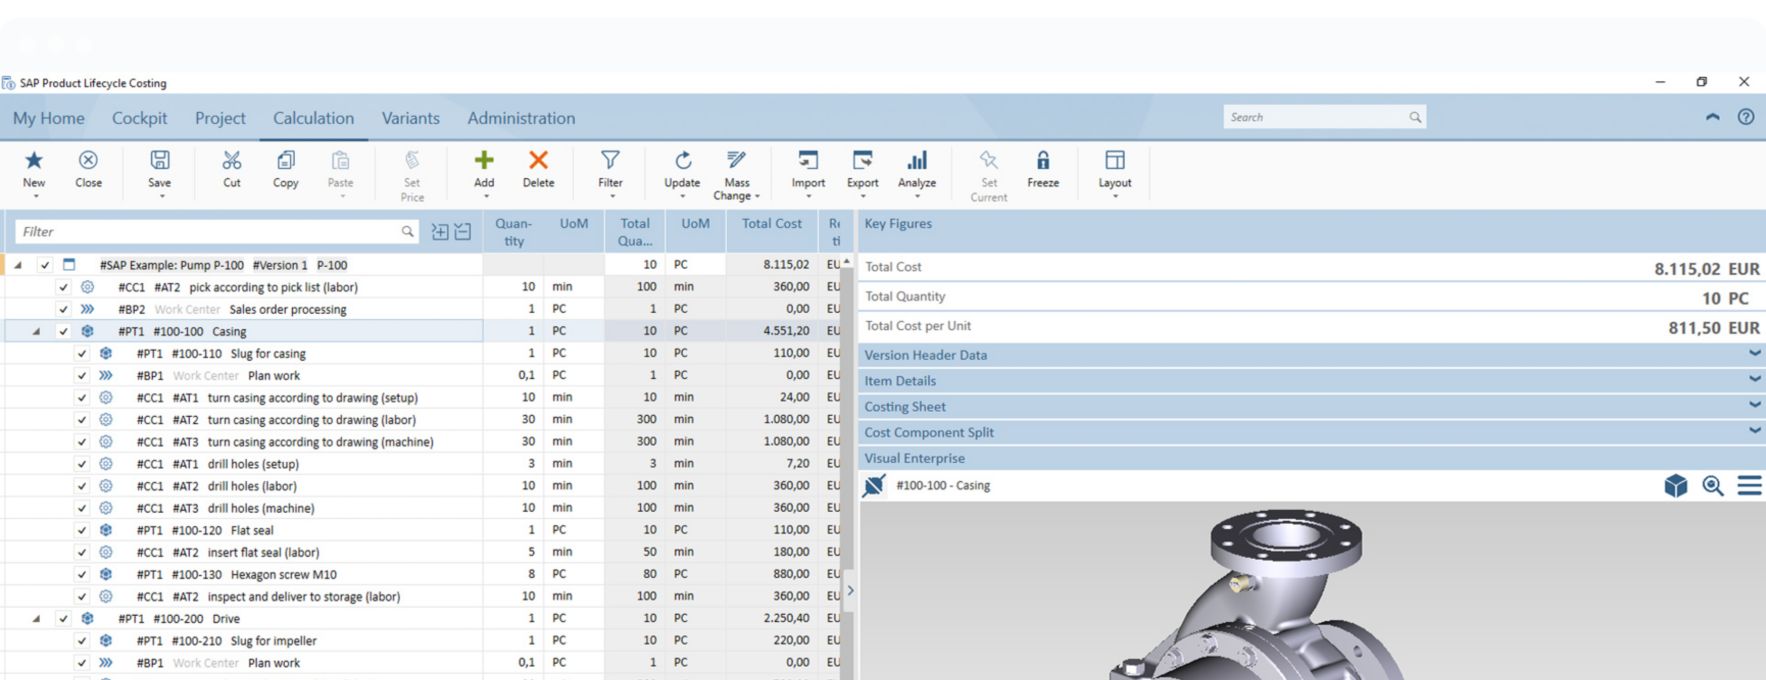Toggle checkbox for Hexagon screw M10 row

click(x=82, y=575)
